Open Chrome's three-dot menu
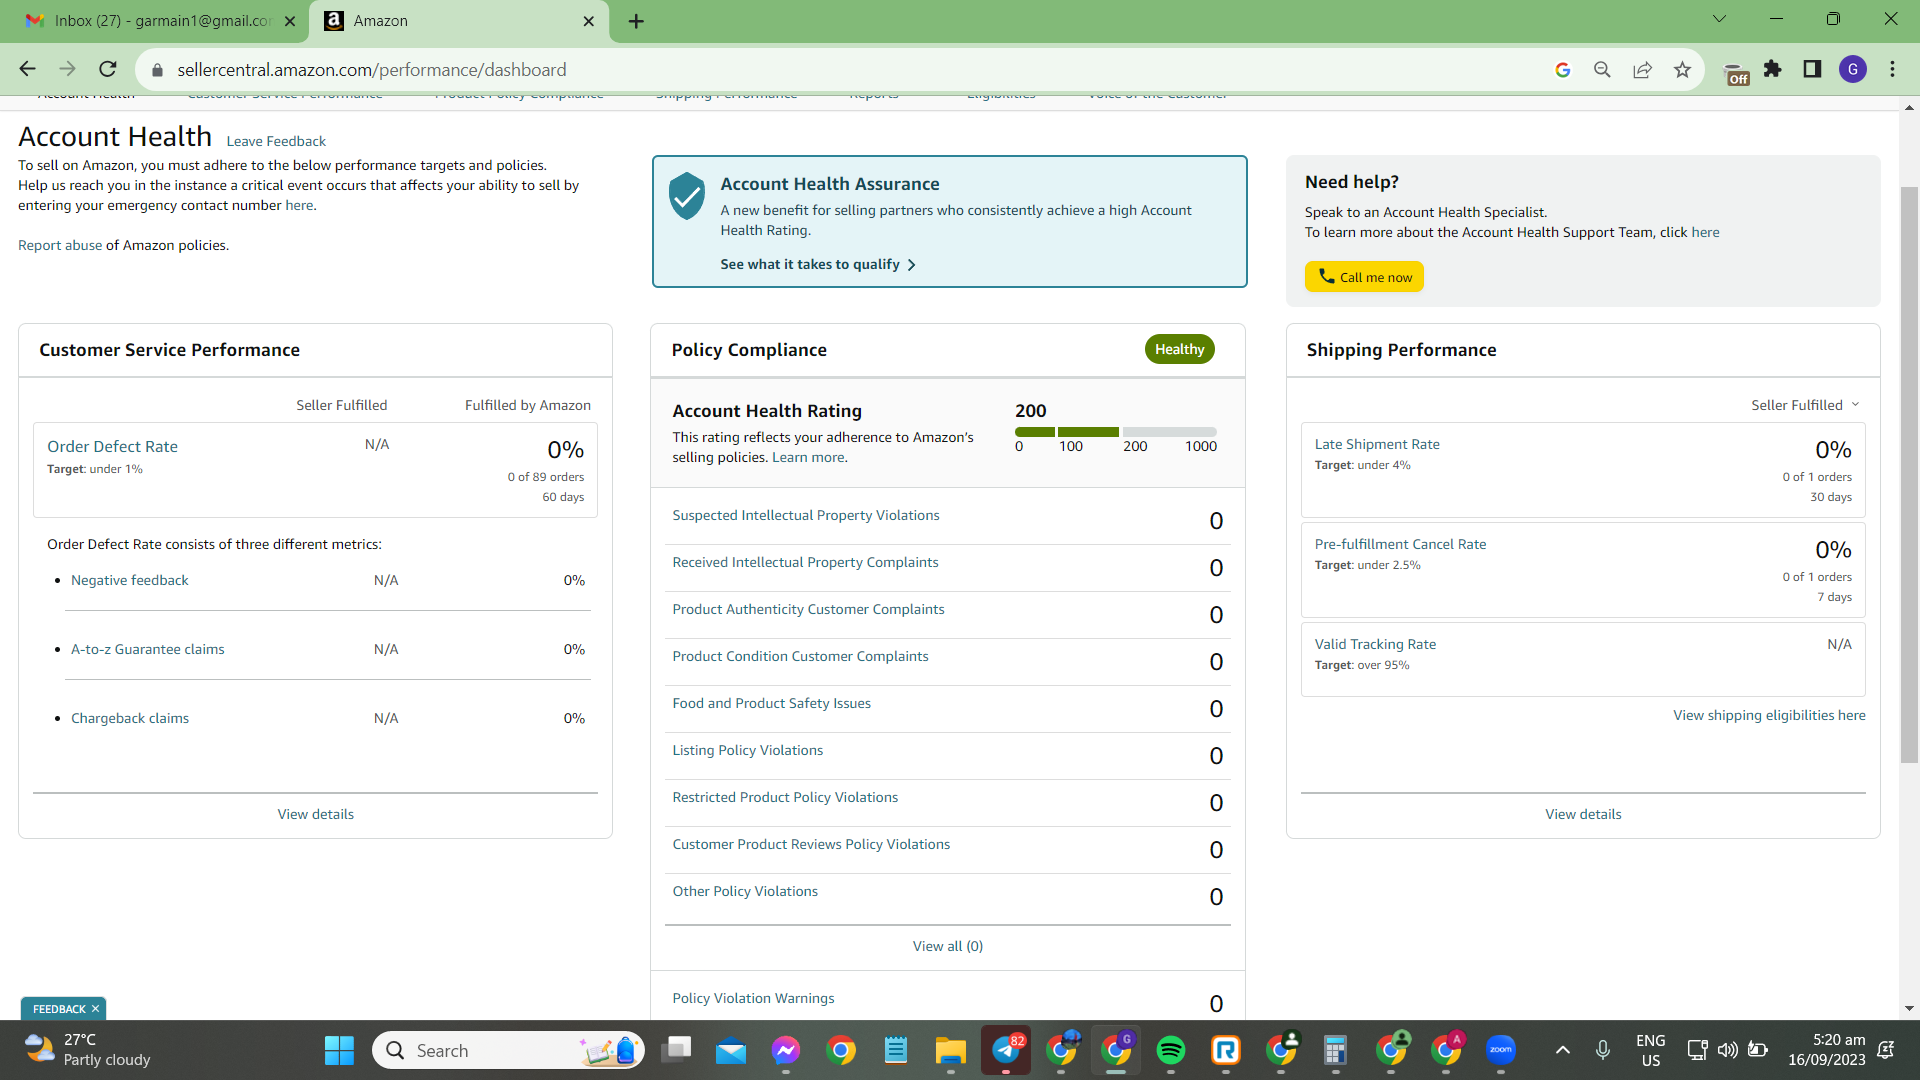 click(1892, 69)
